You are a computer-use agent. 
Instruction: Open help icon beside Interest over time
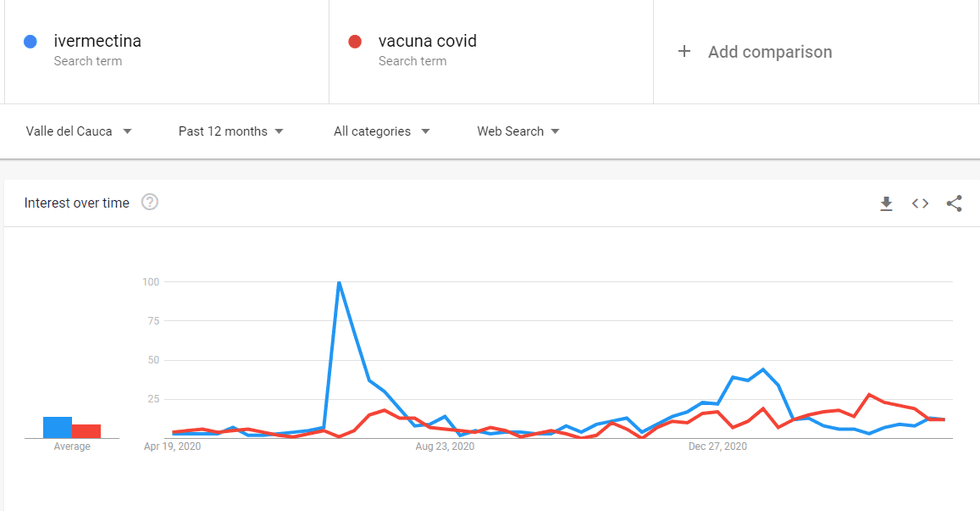[x=150, y=203]
